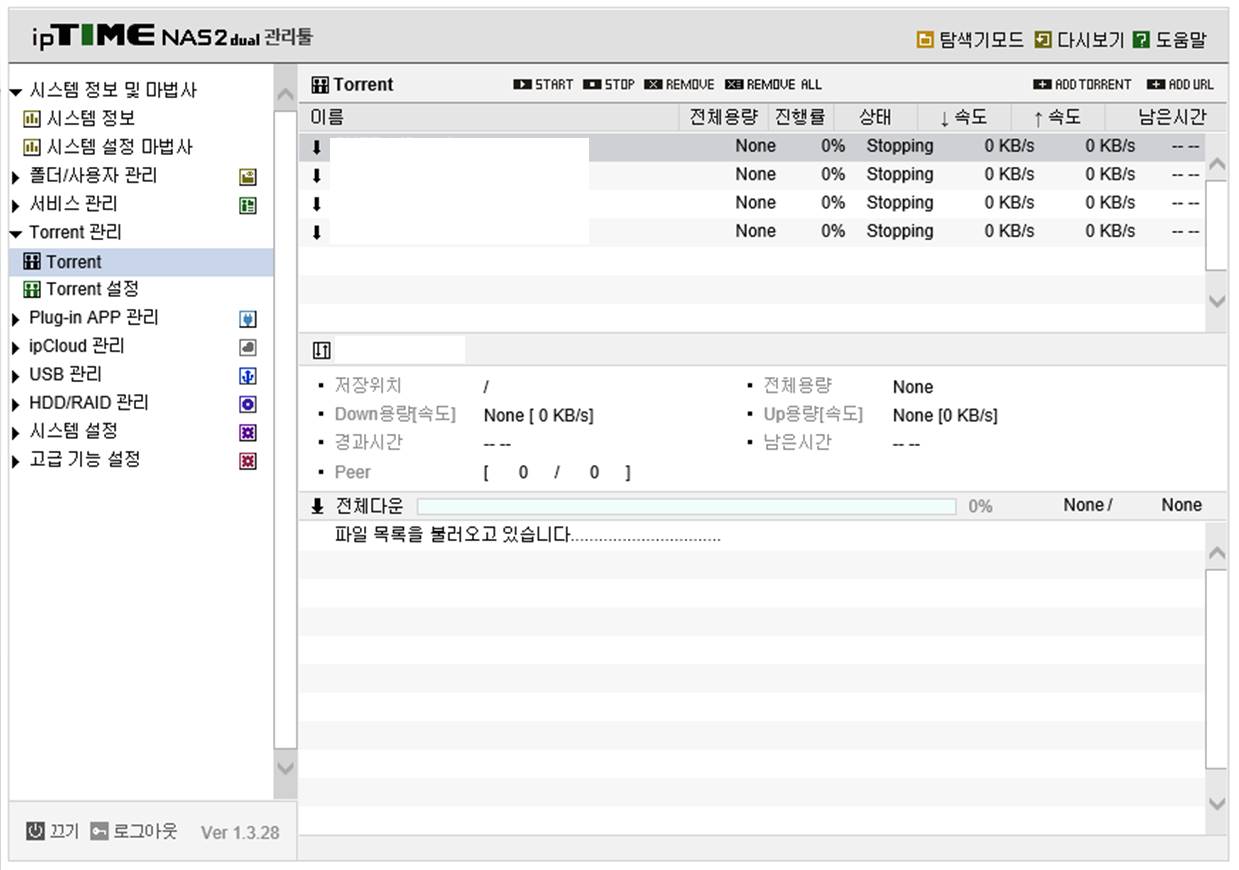Image resolution: width=1239 pixels, height=870 pixels.
Task: Click ADD TORRENT button
Action: click(1083, 85)
